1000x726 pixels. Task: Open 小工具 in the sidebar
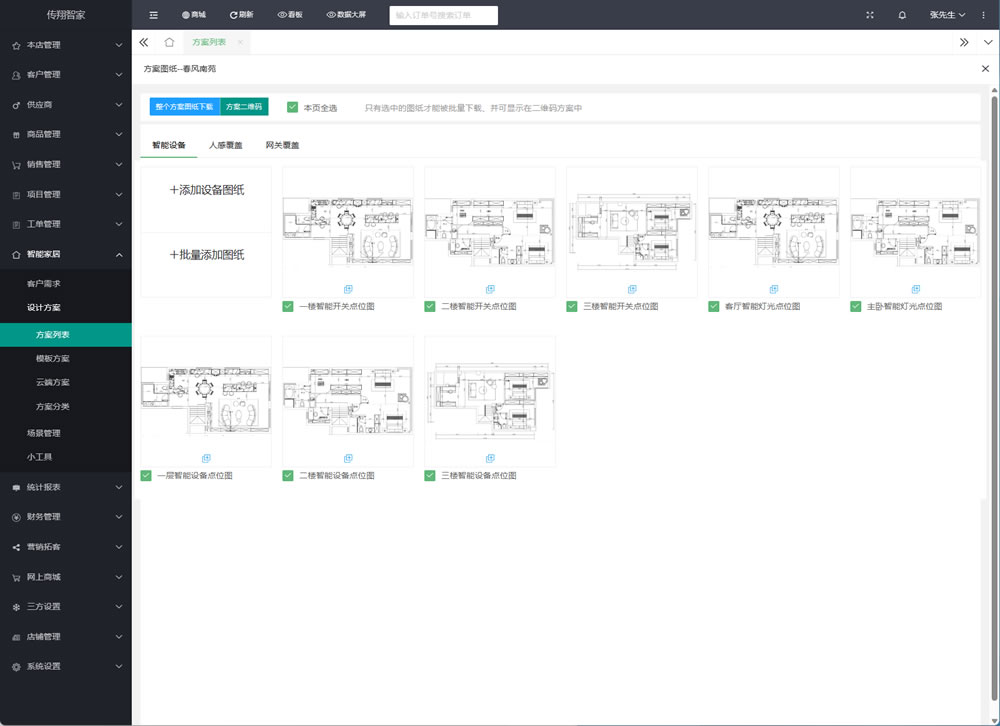point(66,457)
